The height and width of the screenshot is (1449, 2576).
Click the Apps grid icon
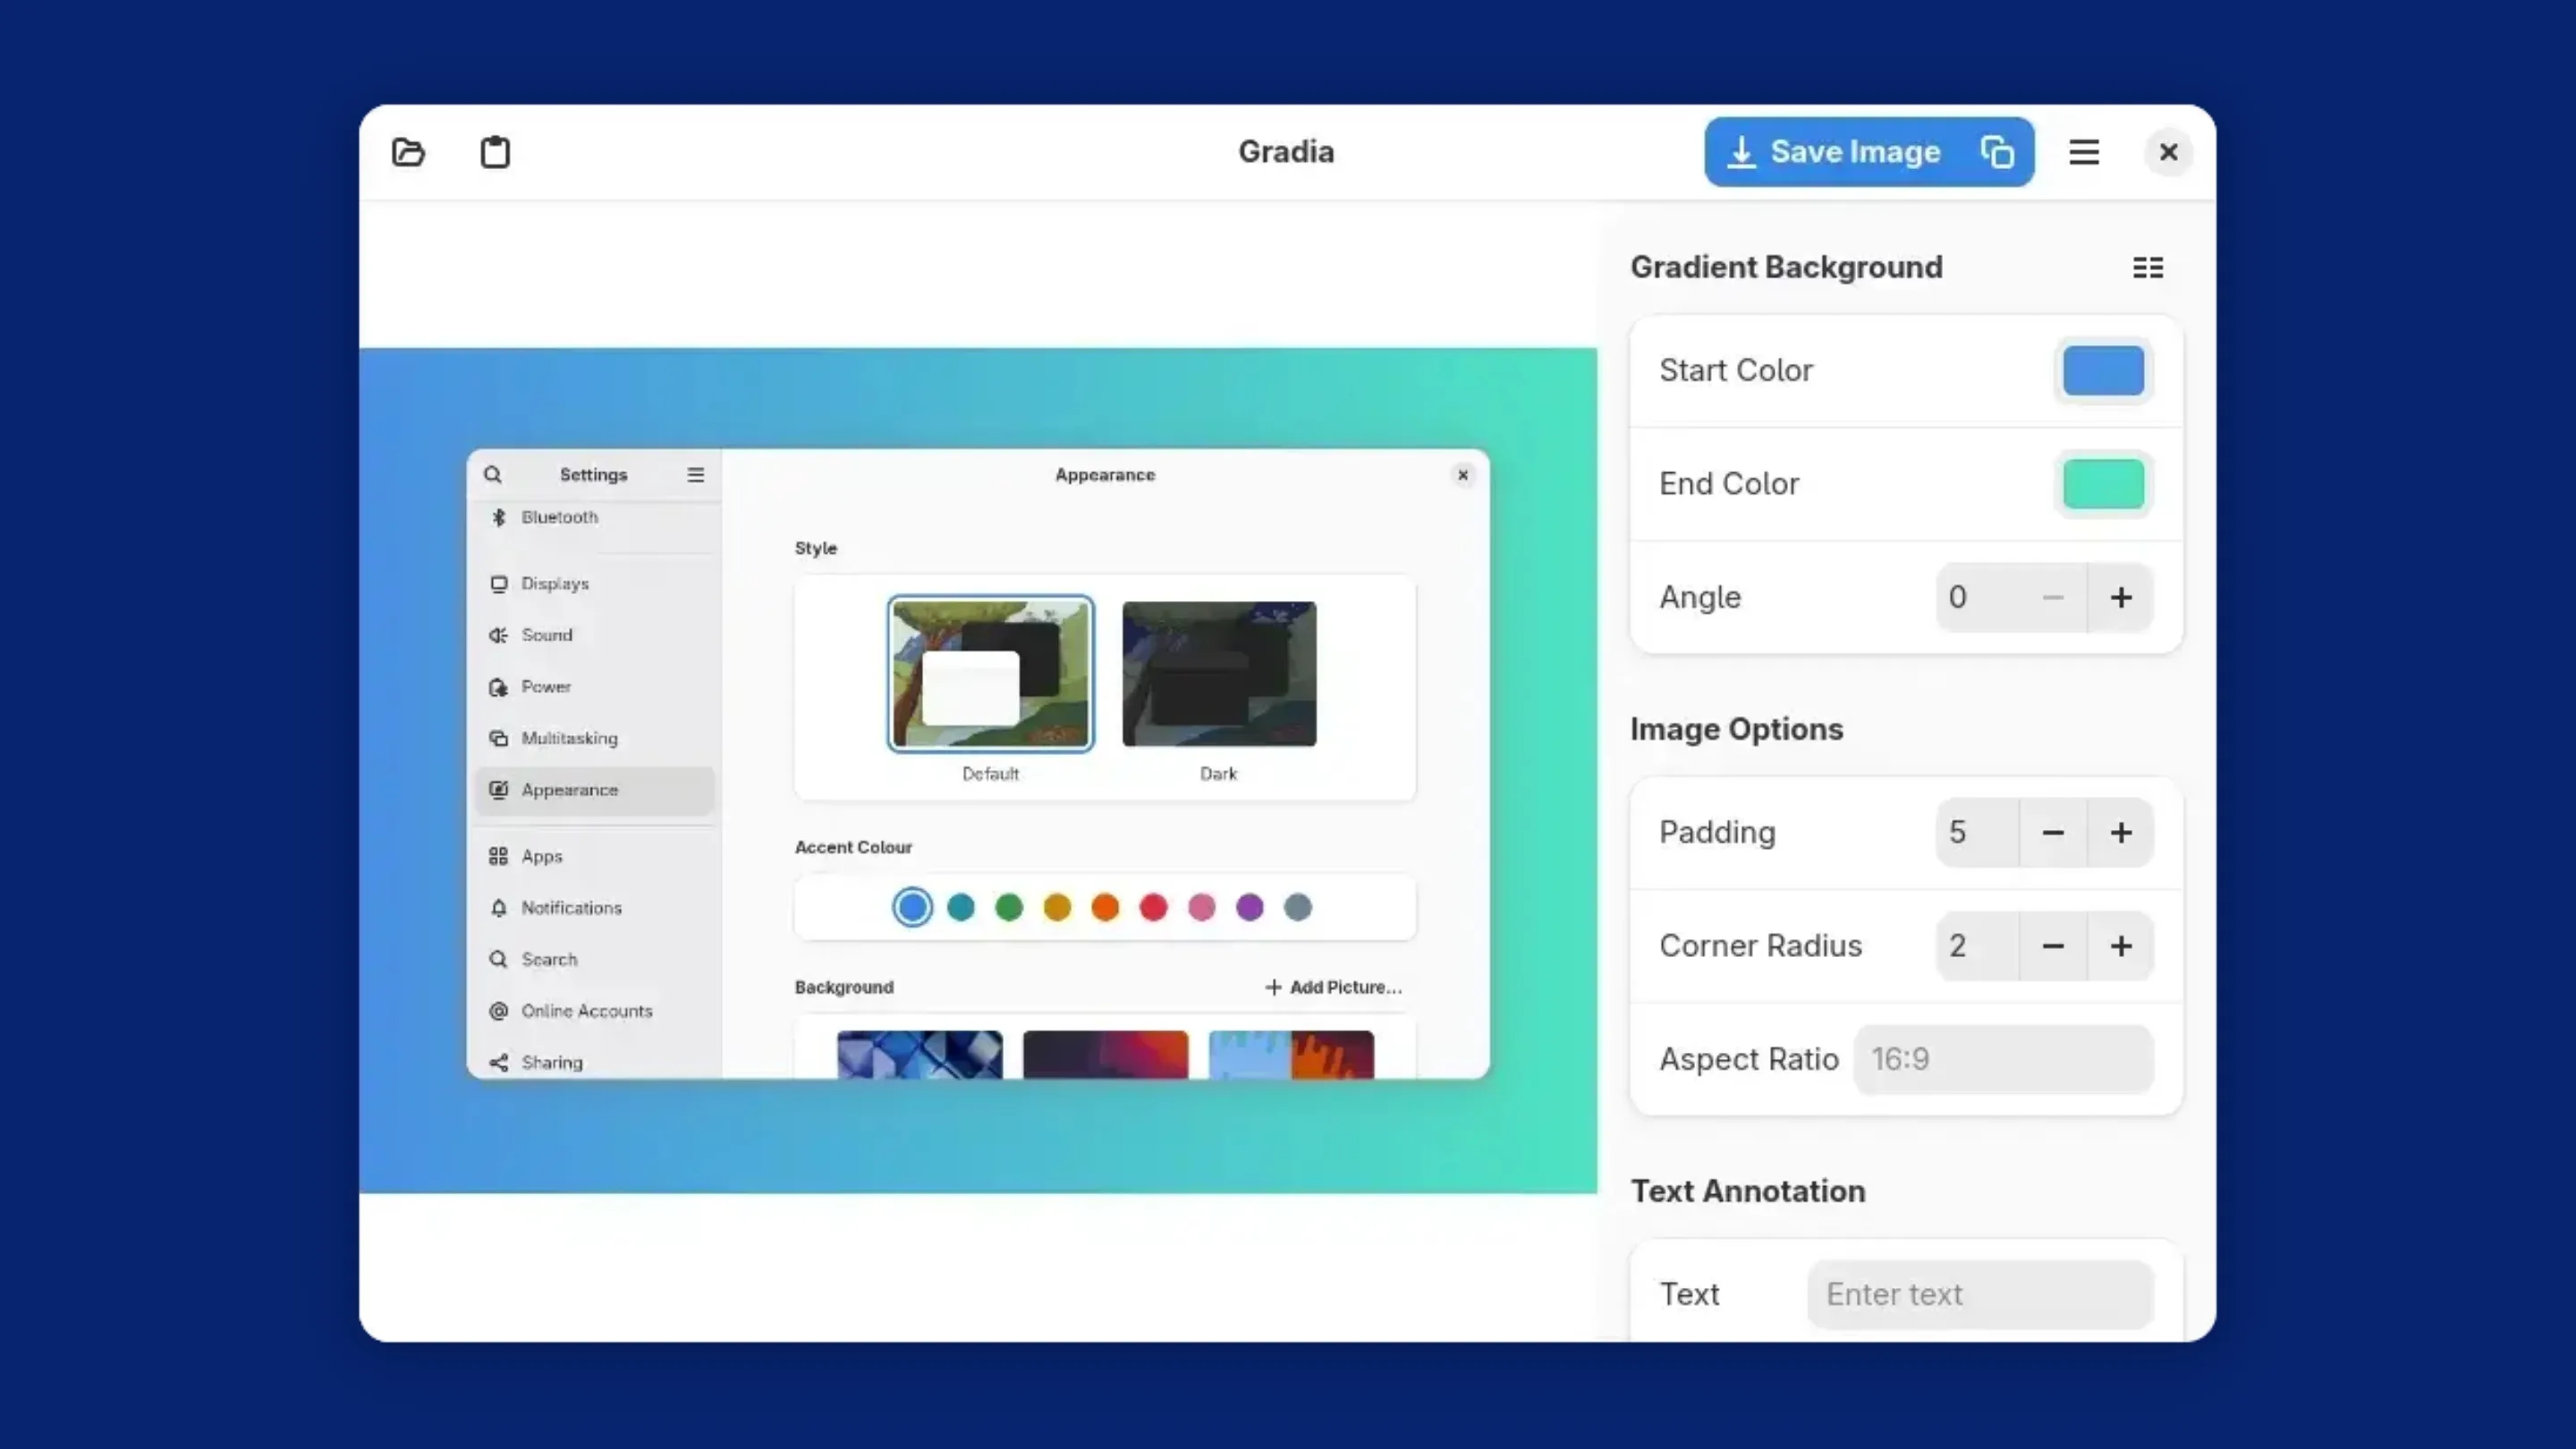(499, 857)
